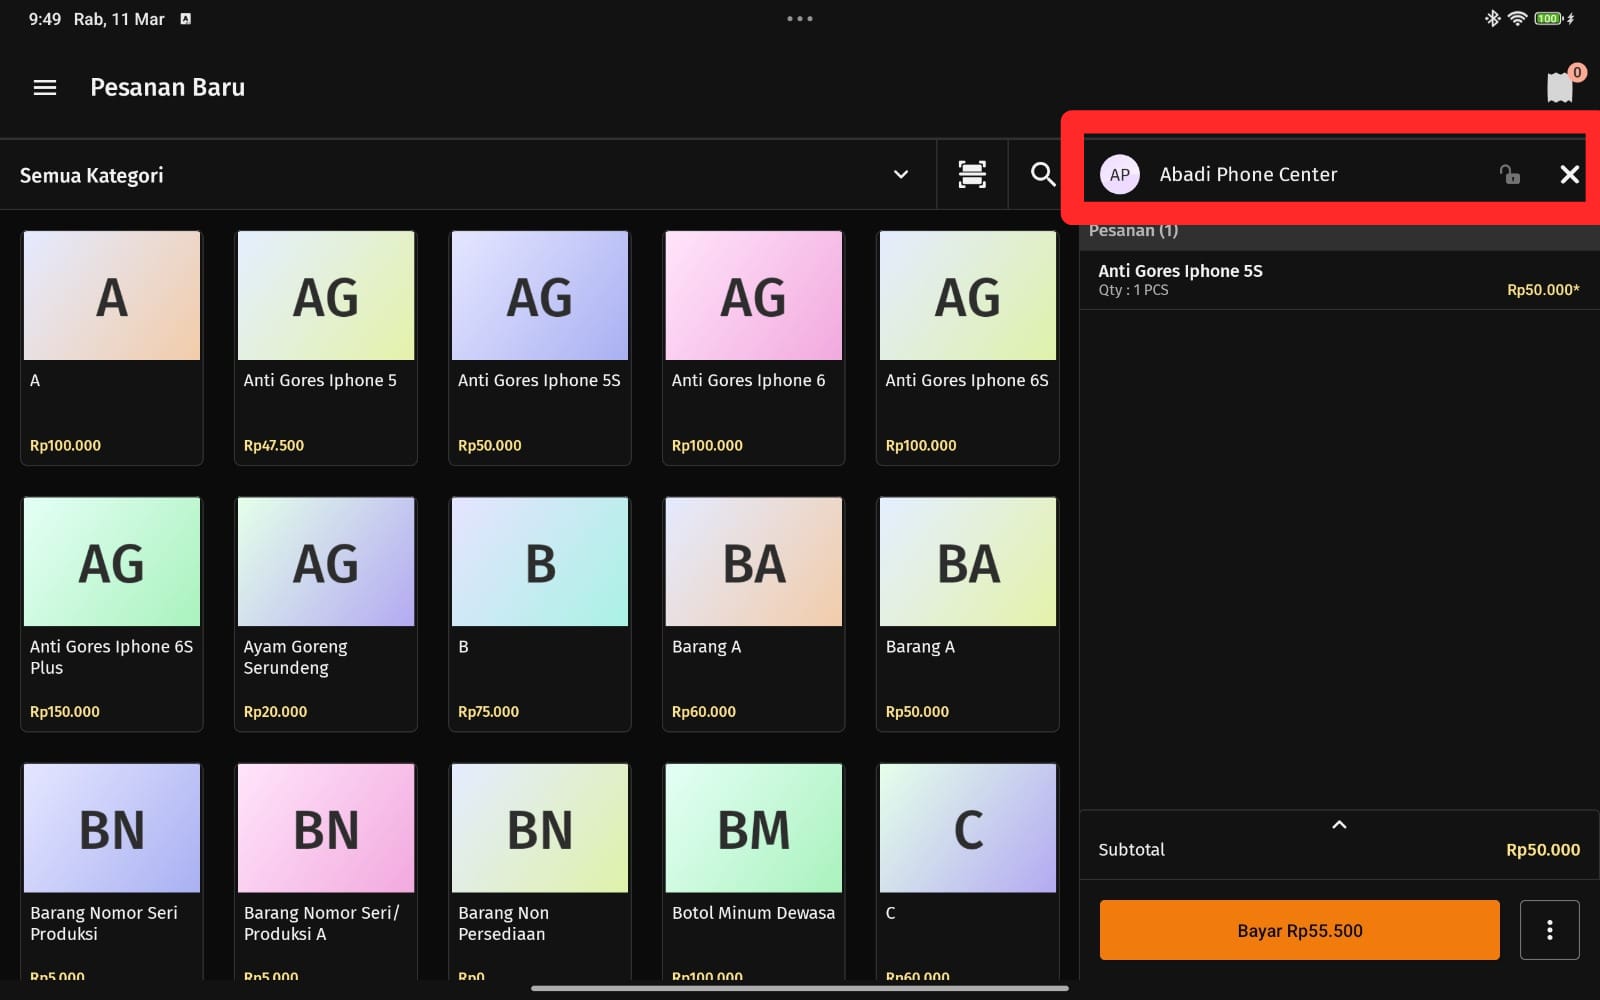The width and height of the screenshot is (1600, 1000).
Task: Open saved orders receipt icon
Action: [1560, 87]
